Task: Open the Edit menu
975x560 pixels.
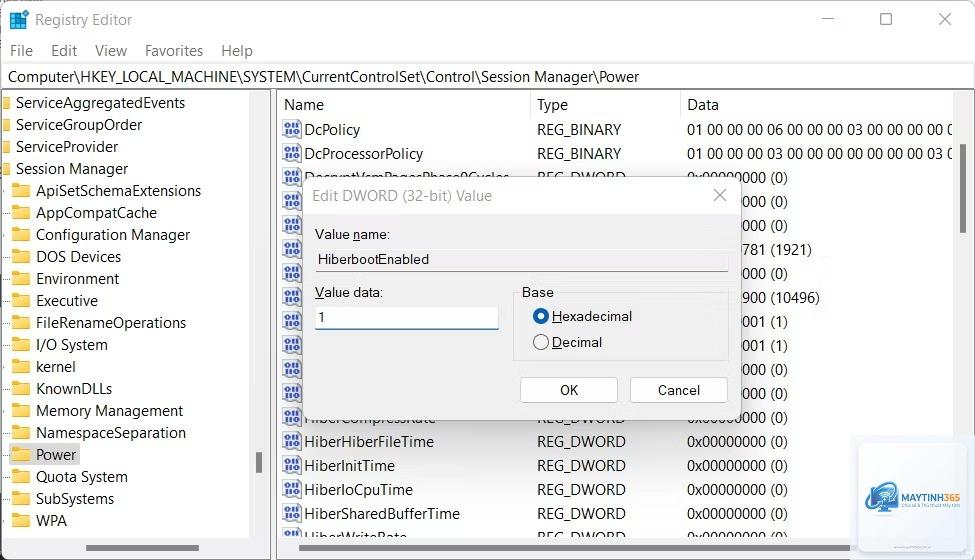Action: (64, 50)
